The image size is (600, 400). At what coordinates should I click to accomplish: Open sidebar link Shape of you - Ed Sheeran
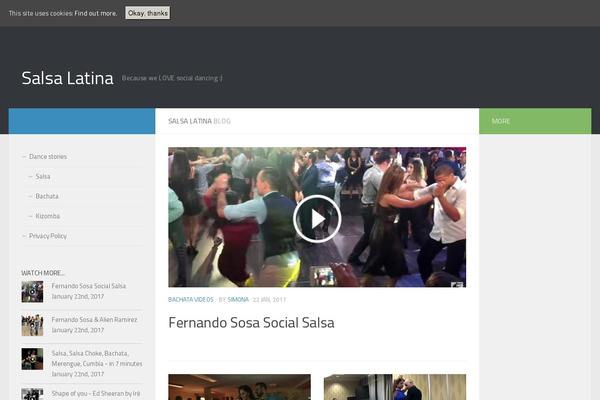(96, 393)
